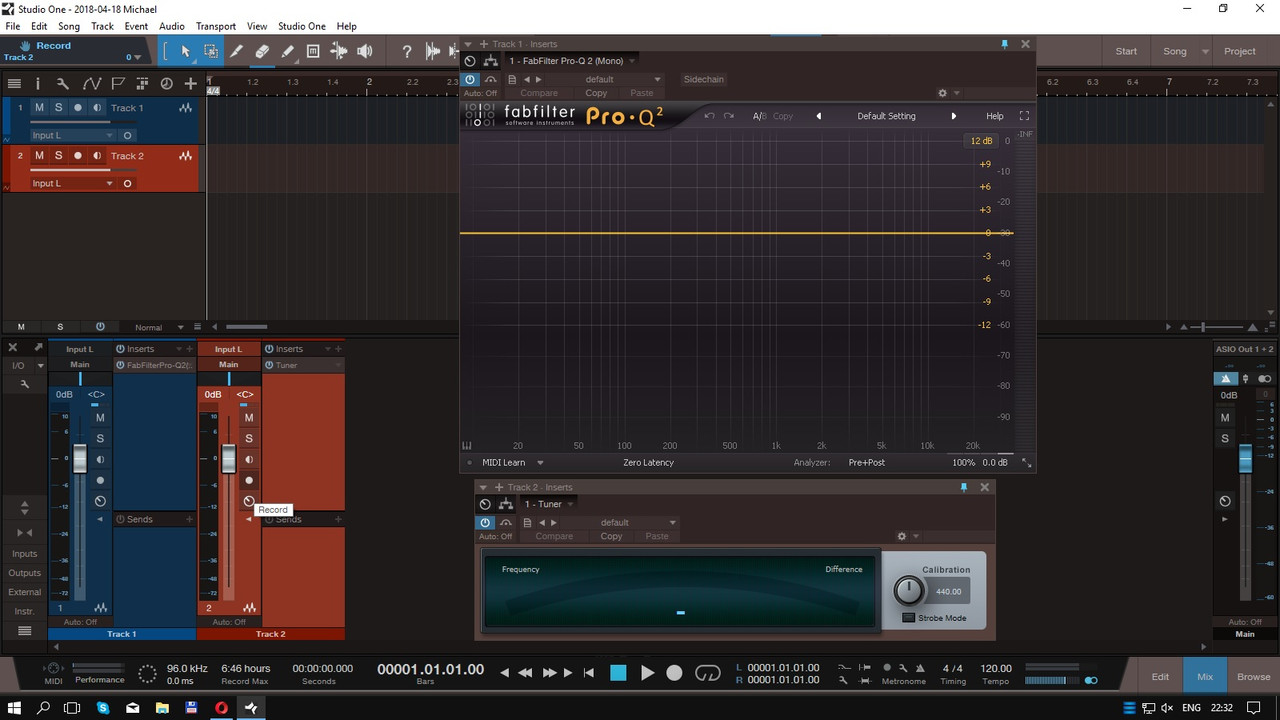The height and width of the screenshot is (720, 1280).
Task: Open Normal dropdown below track list
Action: point(160,327)
